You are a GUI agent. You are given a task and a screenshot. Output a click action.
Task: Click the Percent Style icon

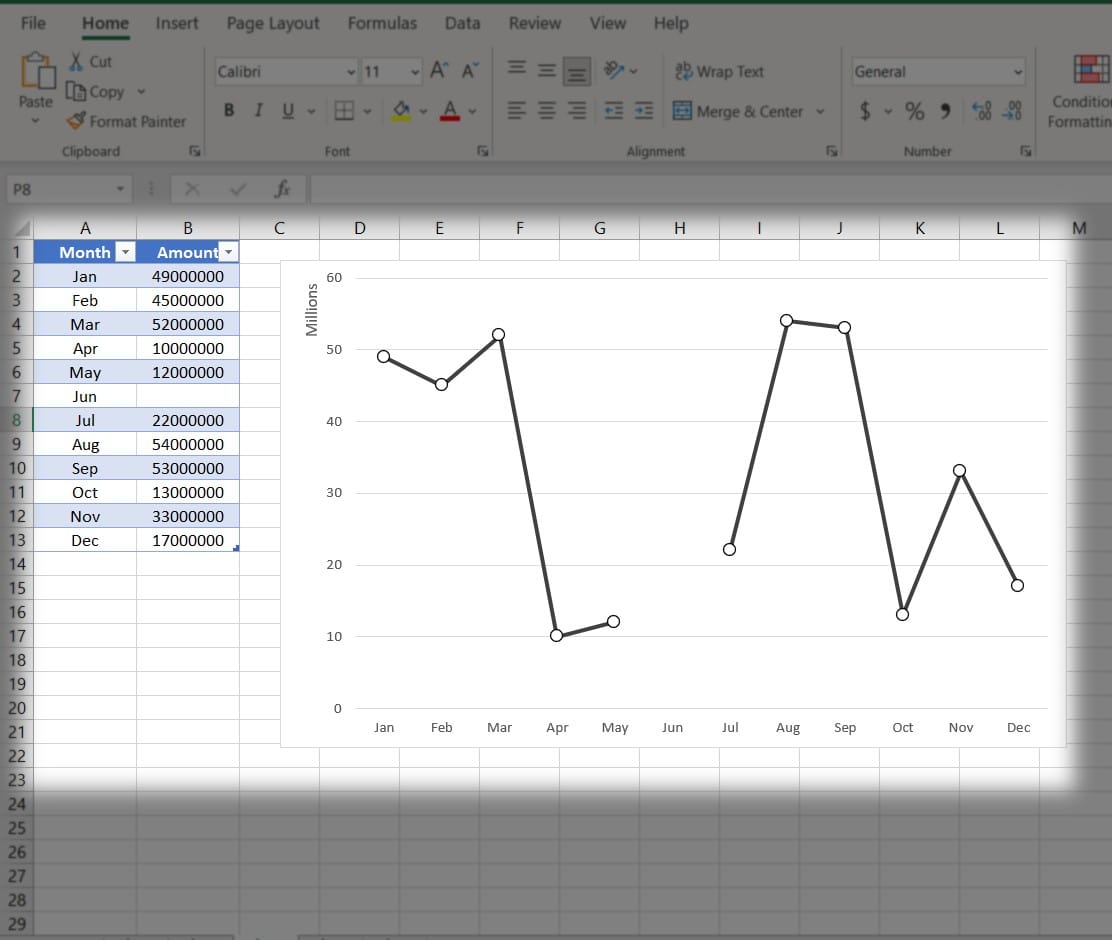pyautogui.click(x=914, y=111)
